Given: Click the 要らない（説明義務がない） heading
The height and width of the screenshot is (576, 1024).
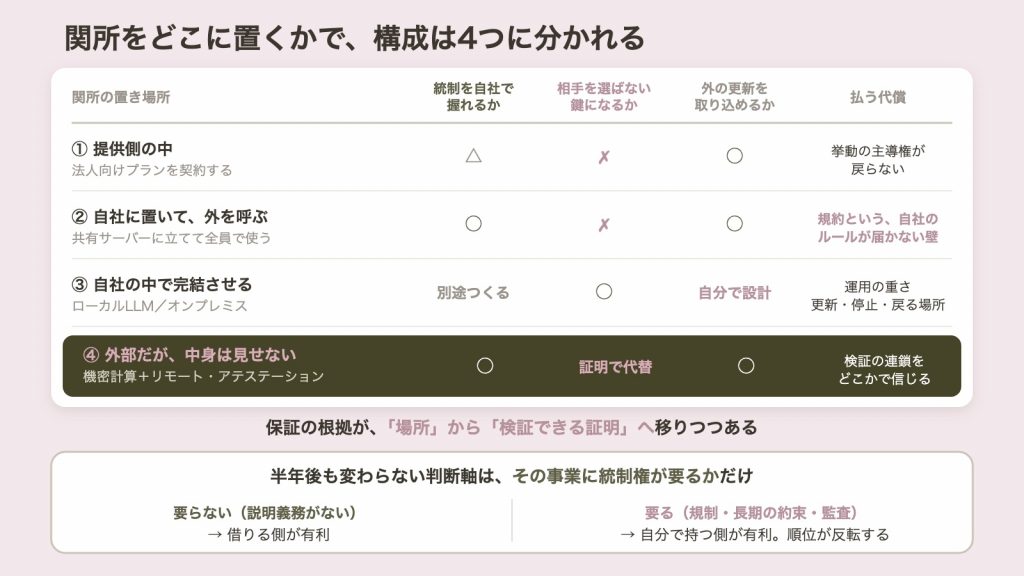Looking at the screenshot, I should [264, 513].
